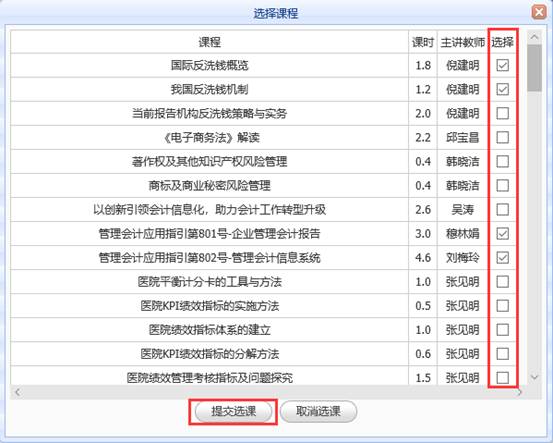The height and width of the screenshot is (443, 553).
Task: Check the 著作权及其他知识产权风险管理 checkbox
Action: click(502, 162)
